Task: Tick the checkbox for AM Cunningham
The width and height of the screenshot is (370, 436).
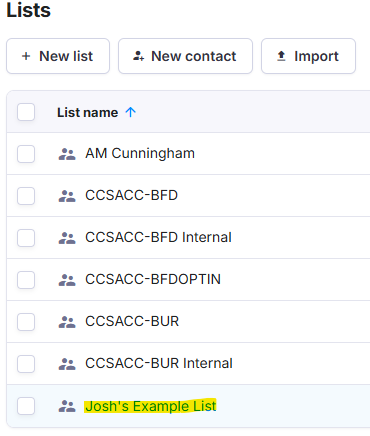Action: click(26, 154)
